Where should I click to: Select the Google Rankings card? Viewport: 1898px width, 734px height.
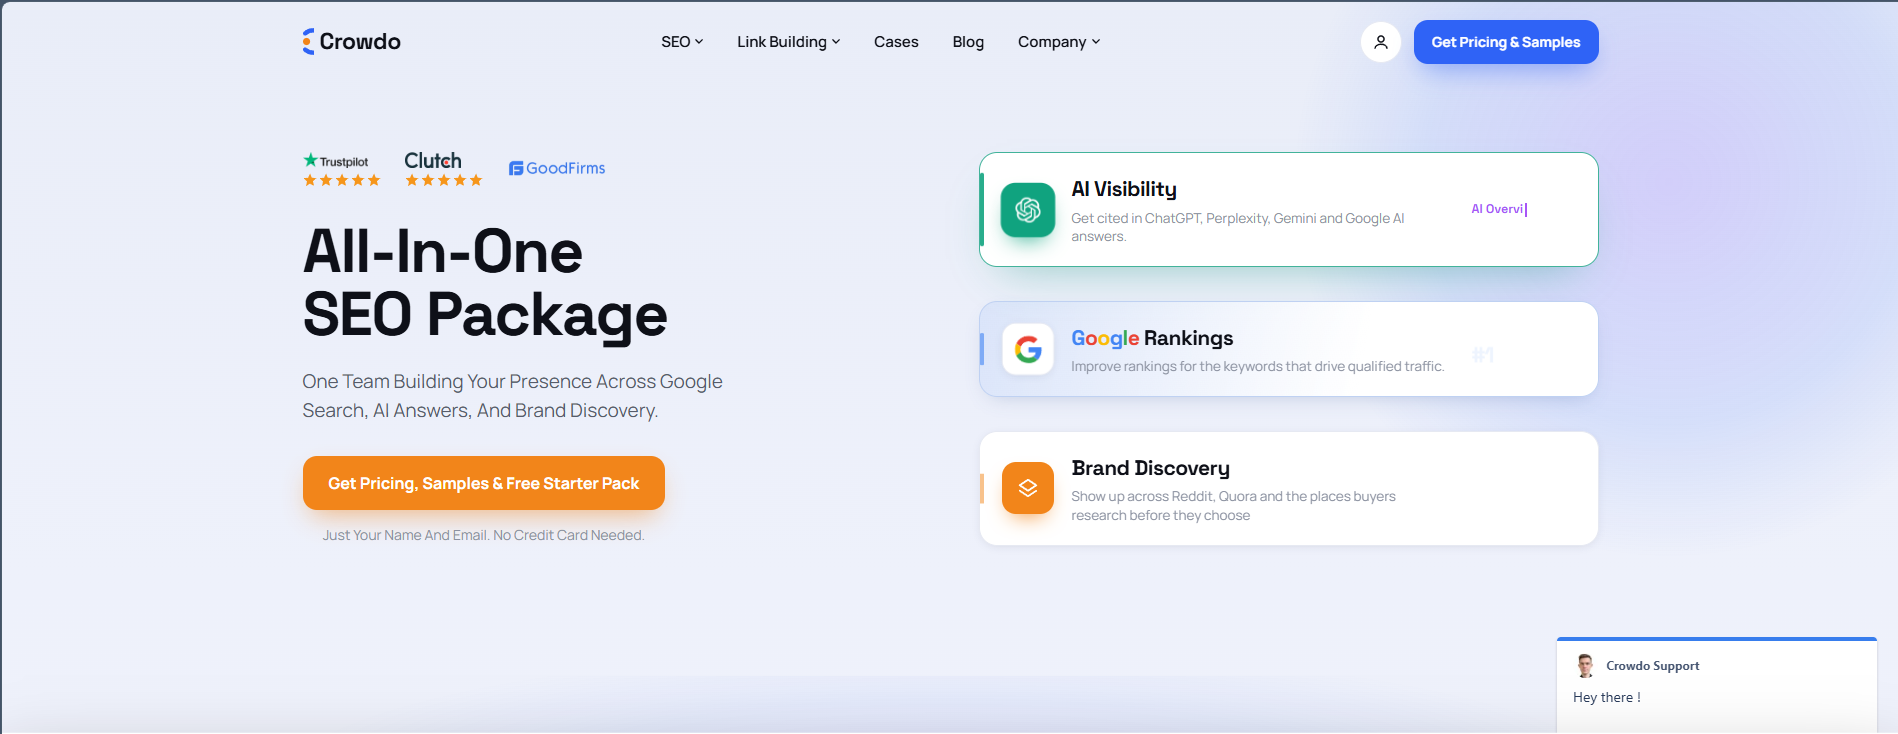pos(1288,349)
